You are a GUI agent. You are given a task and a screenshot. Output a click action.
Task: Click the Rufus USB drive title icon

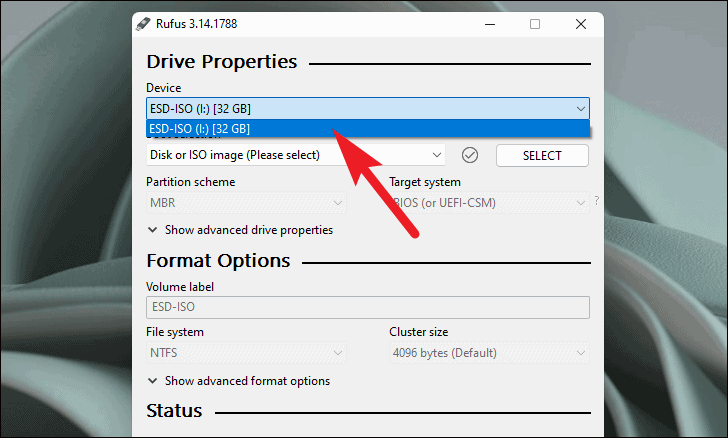[x=143, y=24]
